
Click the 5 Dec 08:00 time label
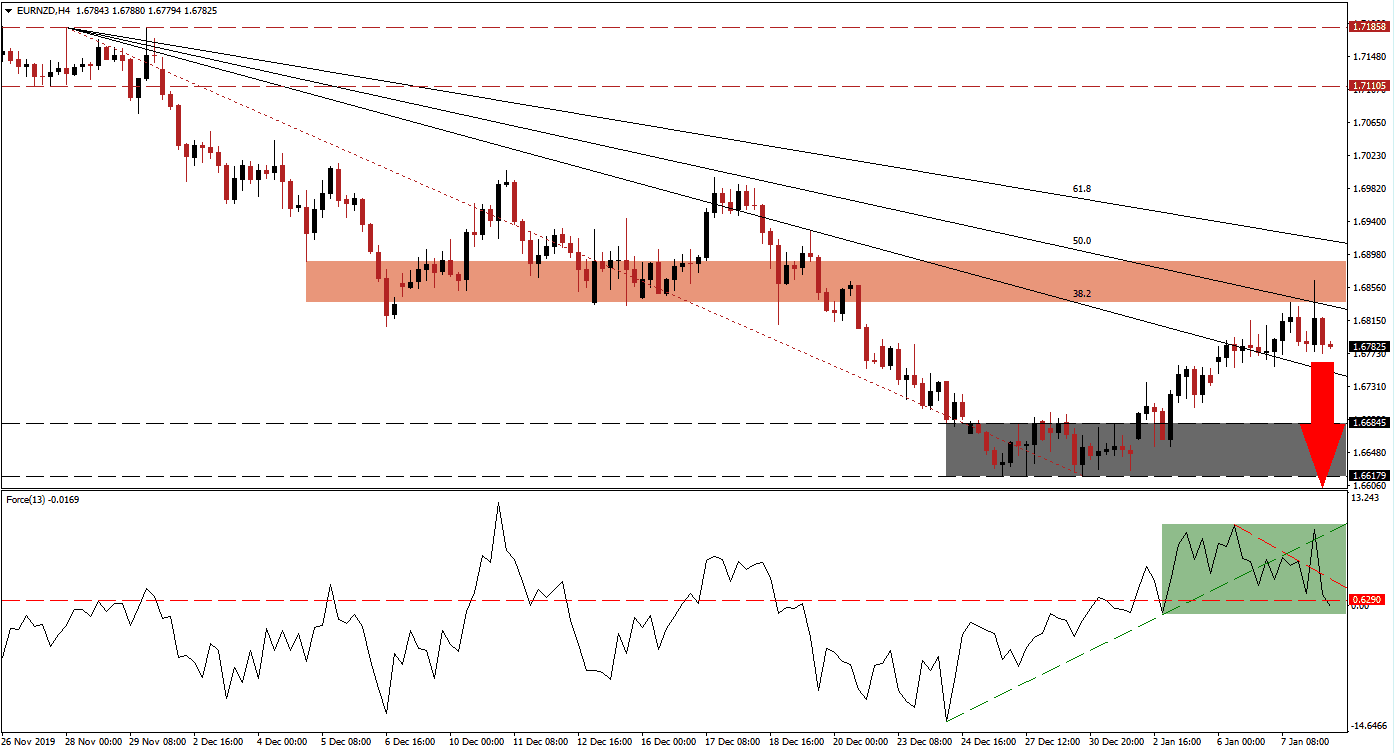[348, 743]
